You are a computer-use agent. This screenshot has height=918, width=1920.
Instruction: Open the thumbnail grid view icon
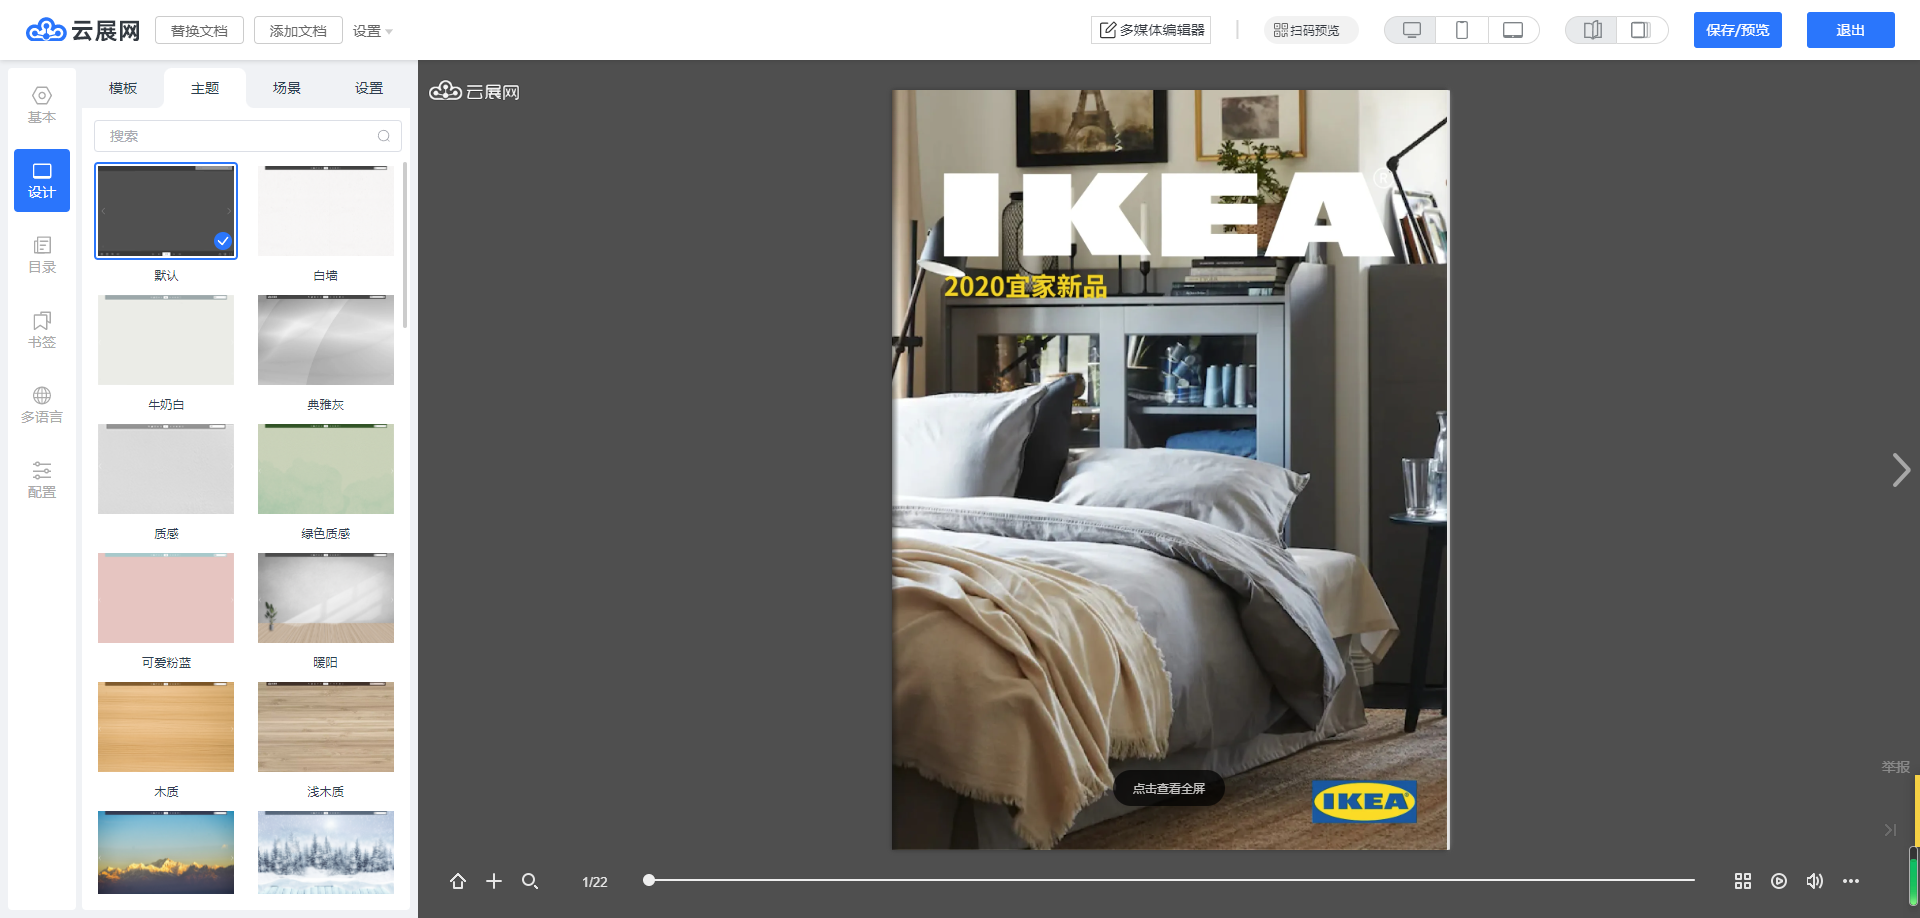(1742, 881)
